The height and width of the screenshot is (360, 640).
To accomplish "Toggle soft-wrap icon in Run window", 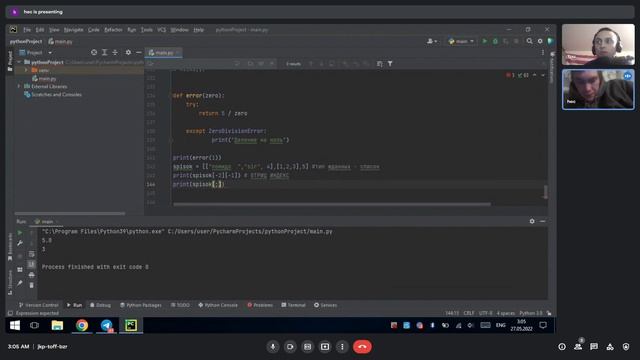I will (31, 254).
